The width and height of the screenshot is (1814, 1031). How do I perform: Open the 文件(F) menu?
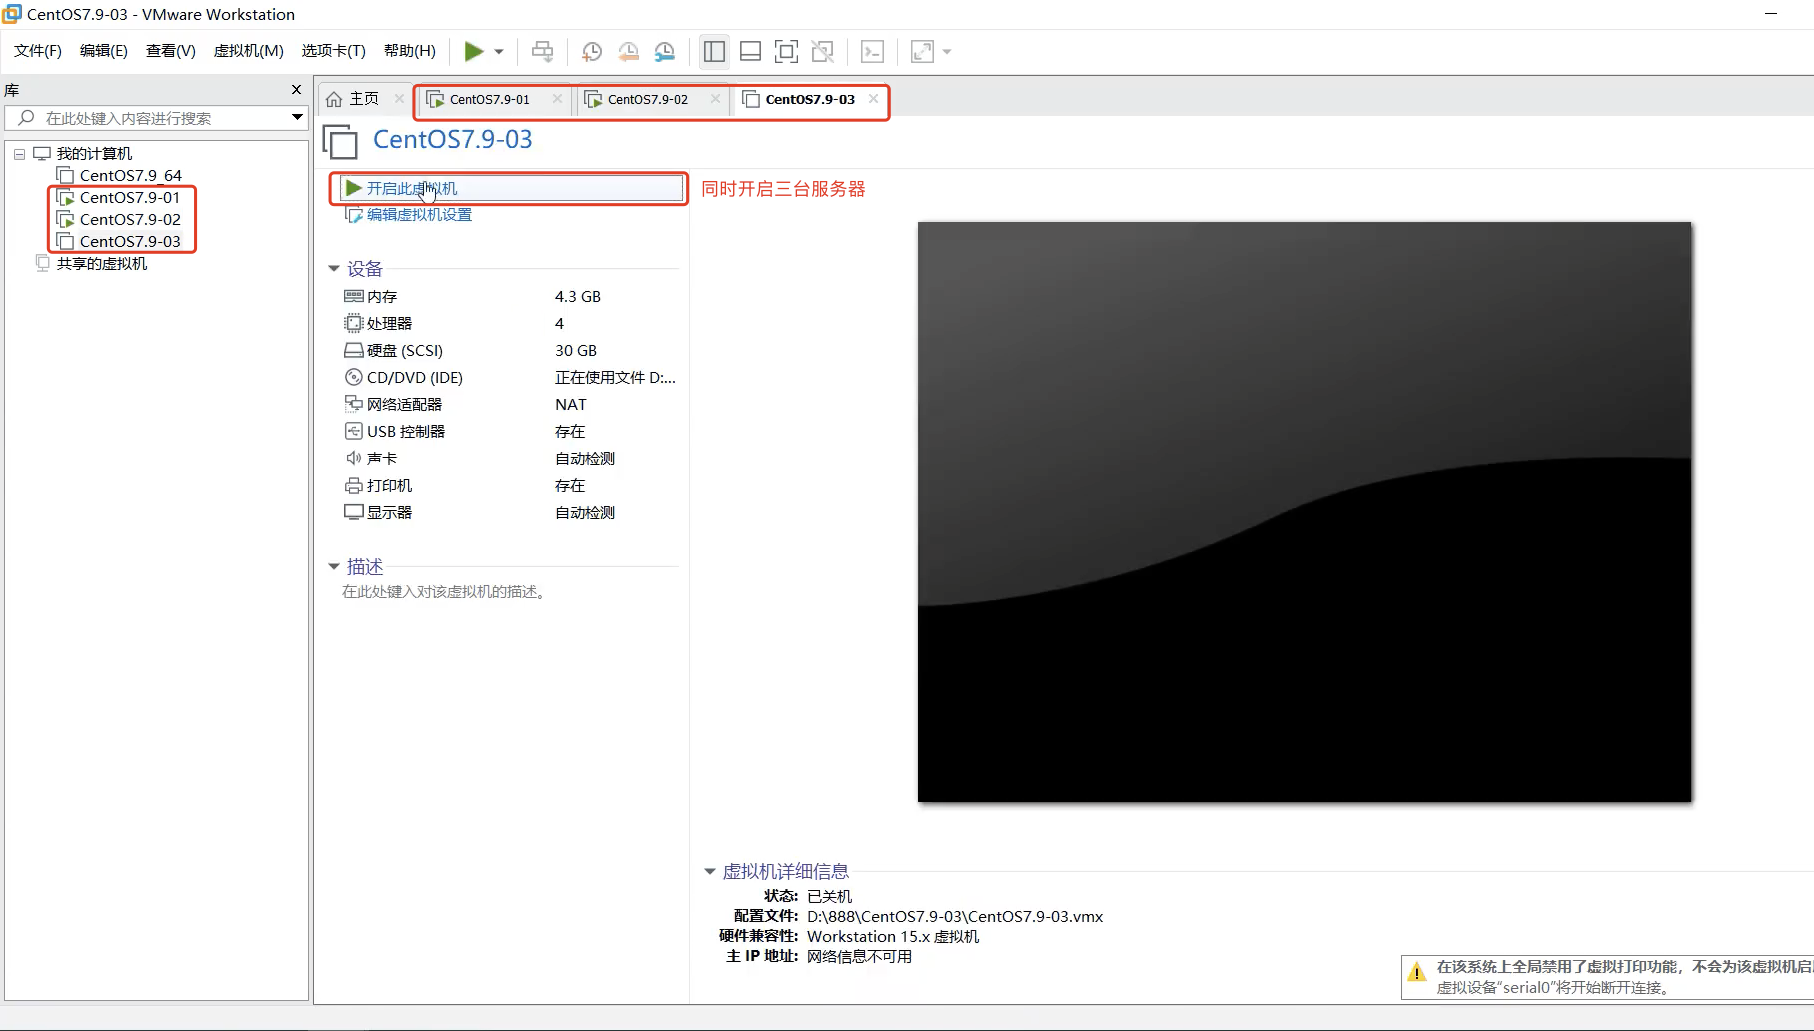pos(38,51)
